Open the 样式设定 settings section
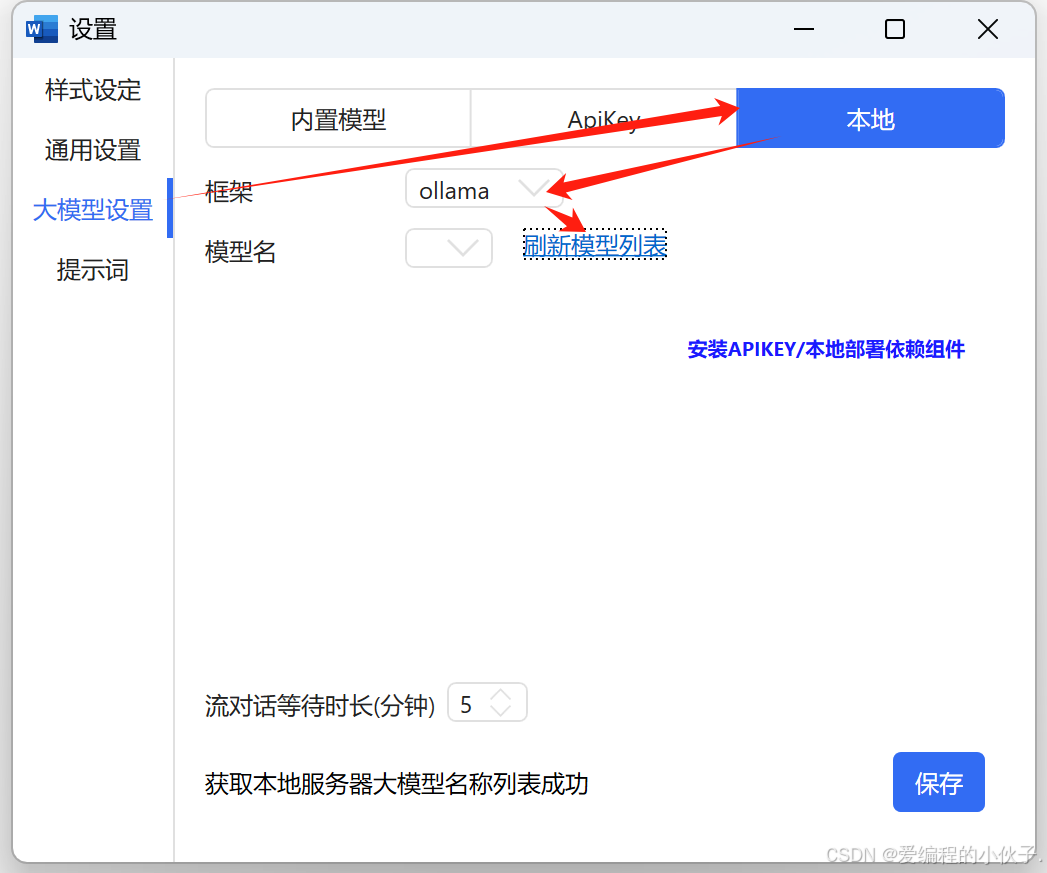Screen dimensions: 1047x873 pos(90,90)
